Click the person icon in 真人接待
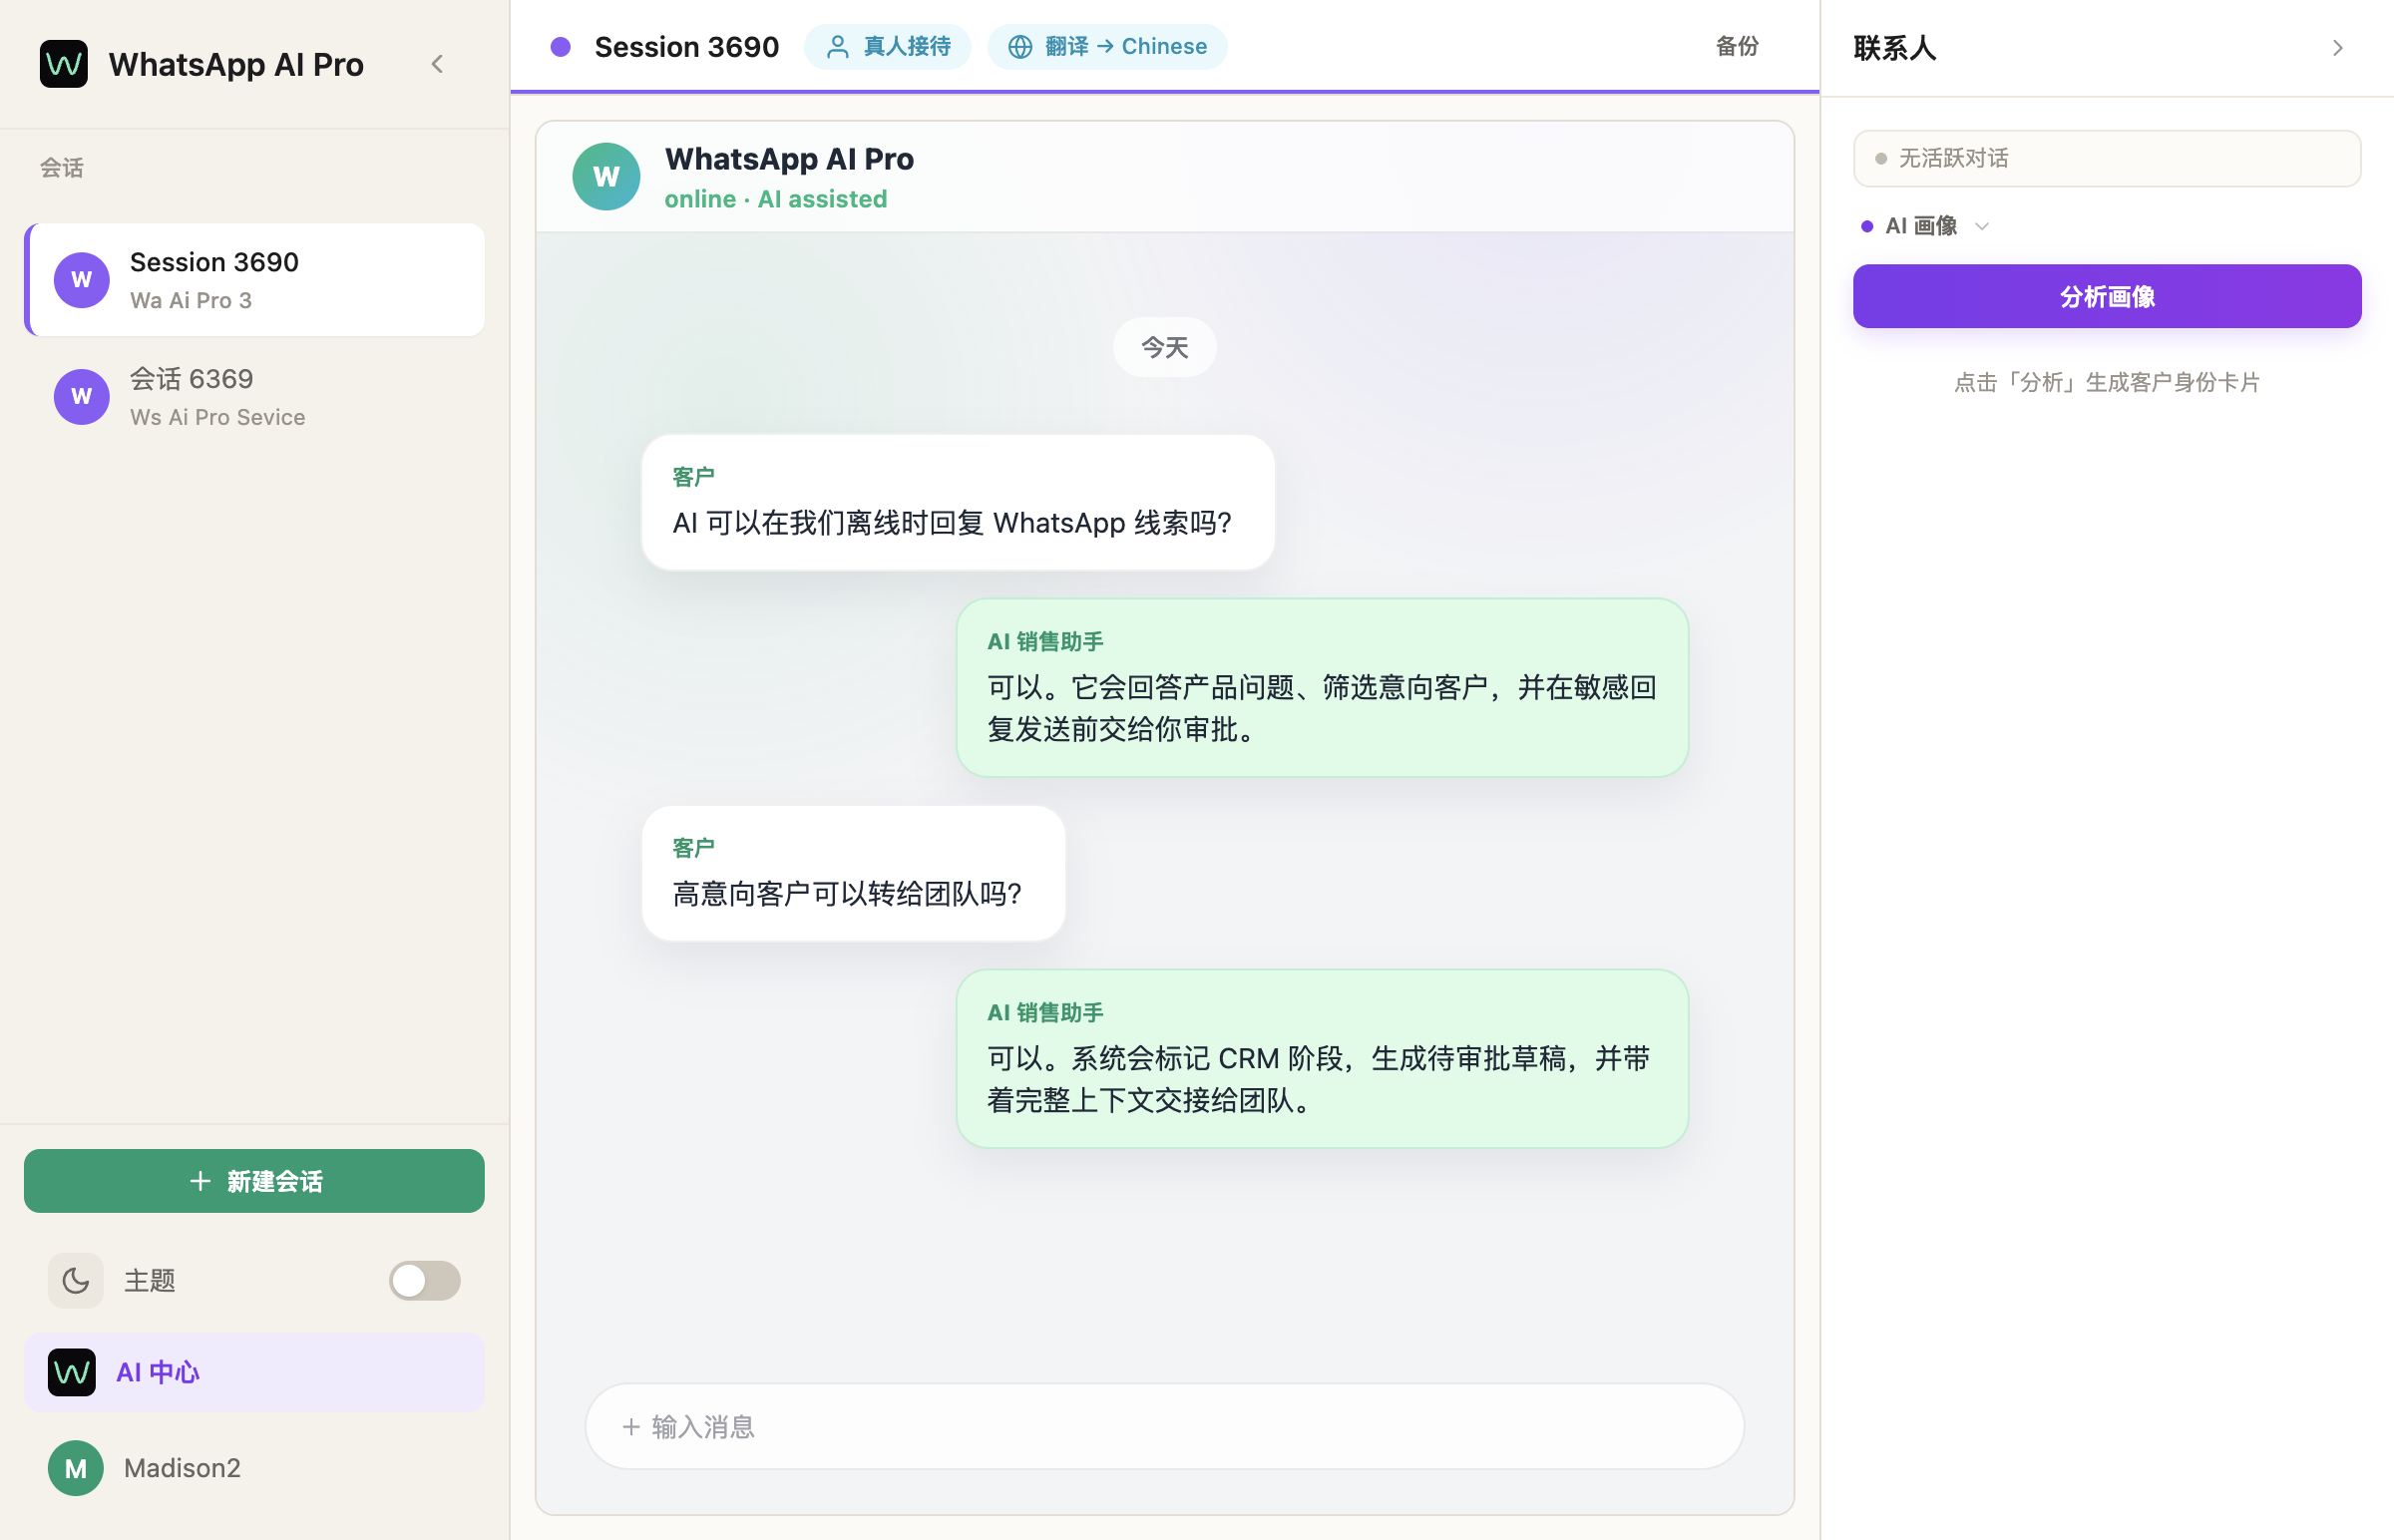The width and height of the screenshot is (2394, 1540). (838, 47)
